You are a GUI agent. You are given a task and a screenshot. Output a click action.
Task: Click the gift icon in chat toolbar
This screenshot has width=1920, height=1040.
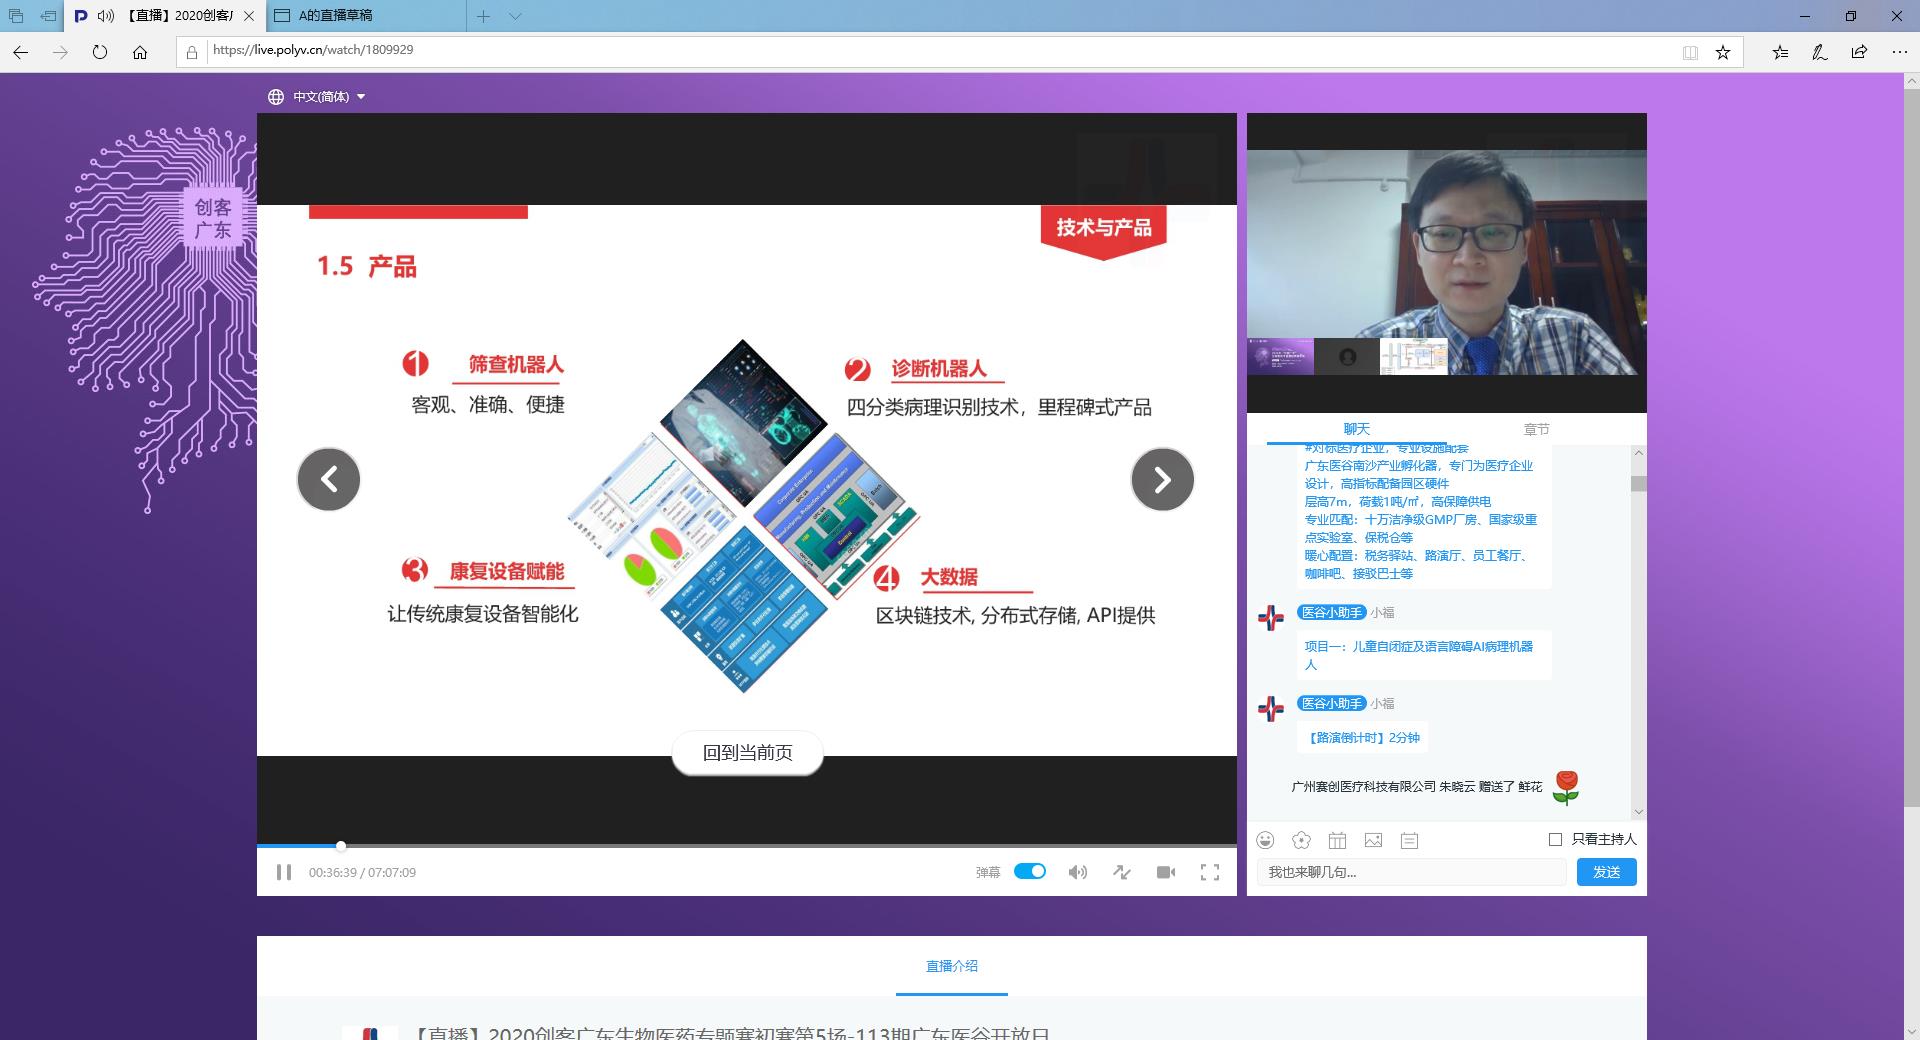[x=1338, y=840]
